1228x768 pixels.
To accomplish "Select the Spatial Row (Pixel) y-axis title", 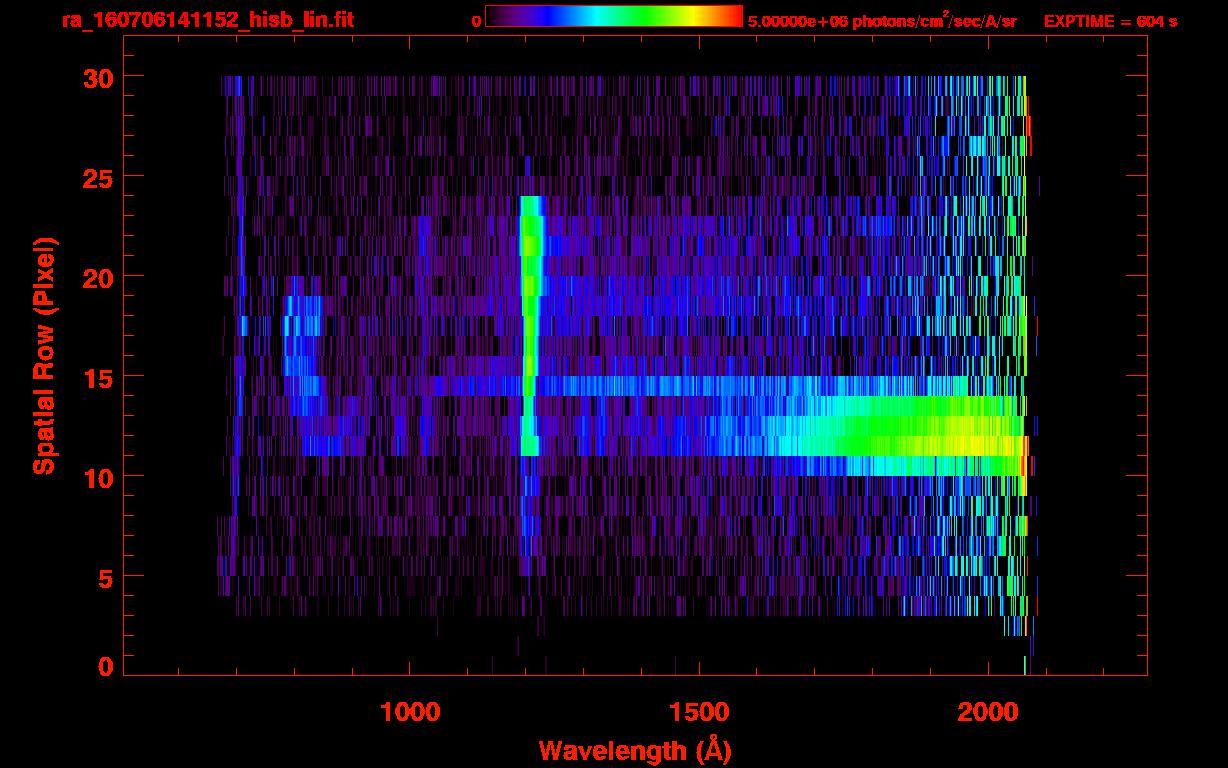I will [44, 355].
